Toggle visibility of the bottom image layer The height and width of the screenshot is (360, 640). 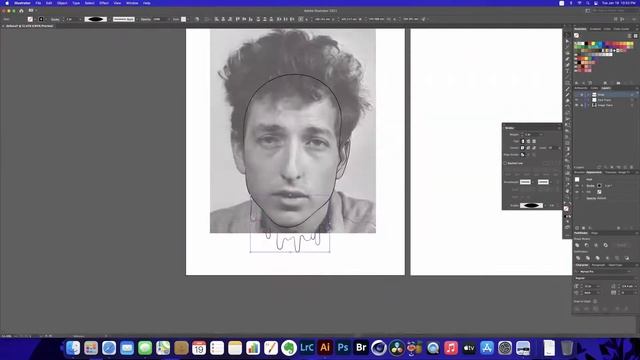click(576, 105)
